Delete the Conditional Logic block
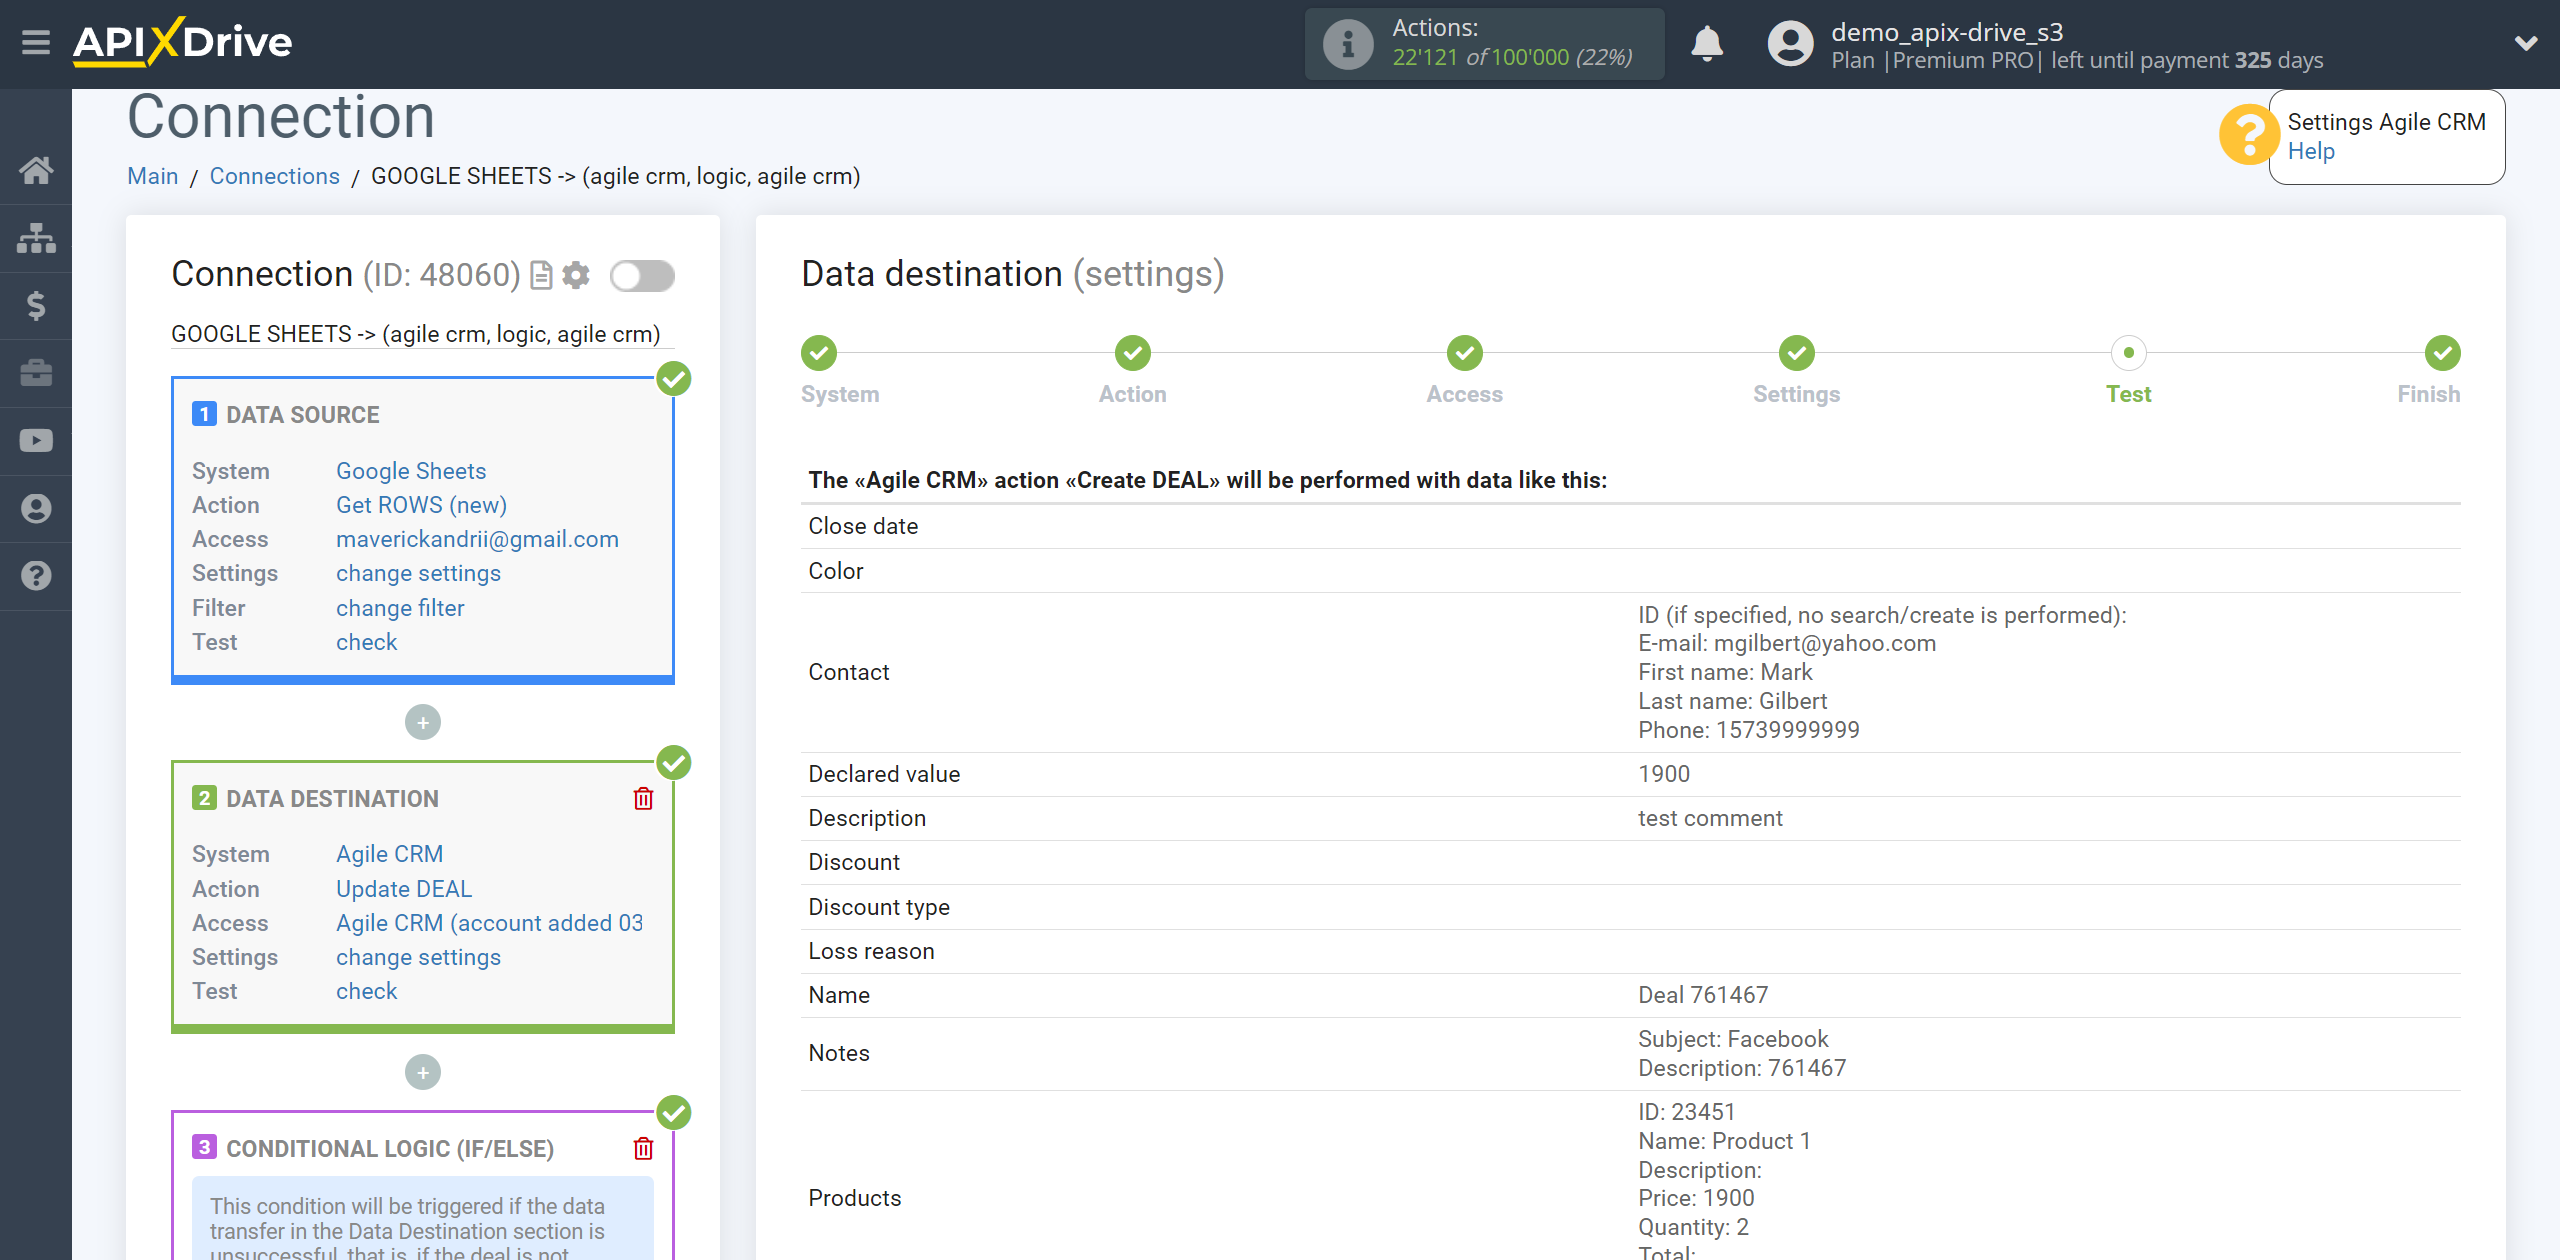2560x1260 pixels. click(643, 1149)
